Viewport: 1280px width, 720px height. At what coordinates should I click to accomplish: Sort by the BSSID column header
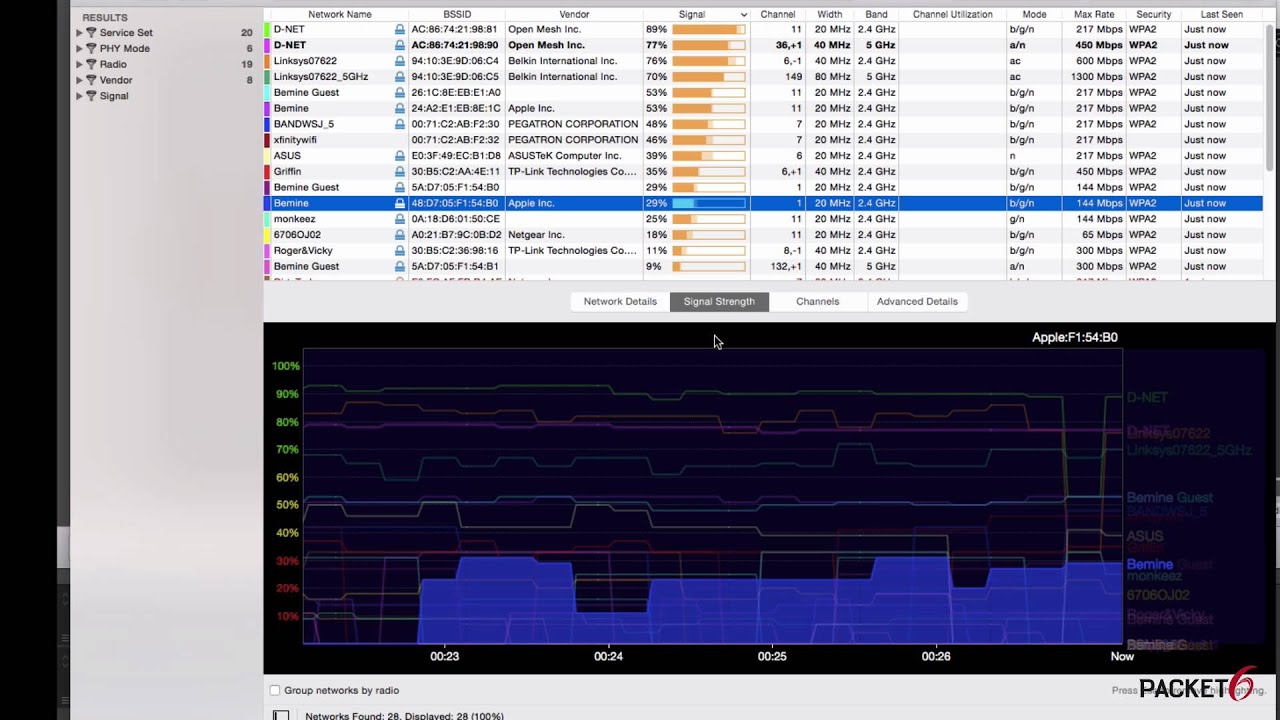457,15
